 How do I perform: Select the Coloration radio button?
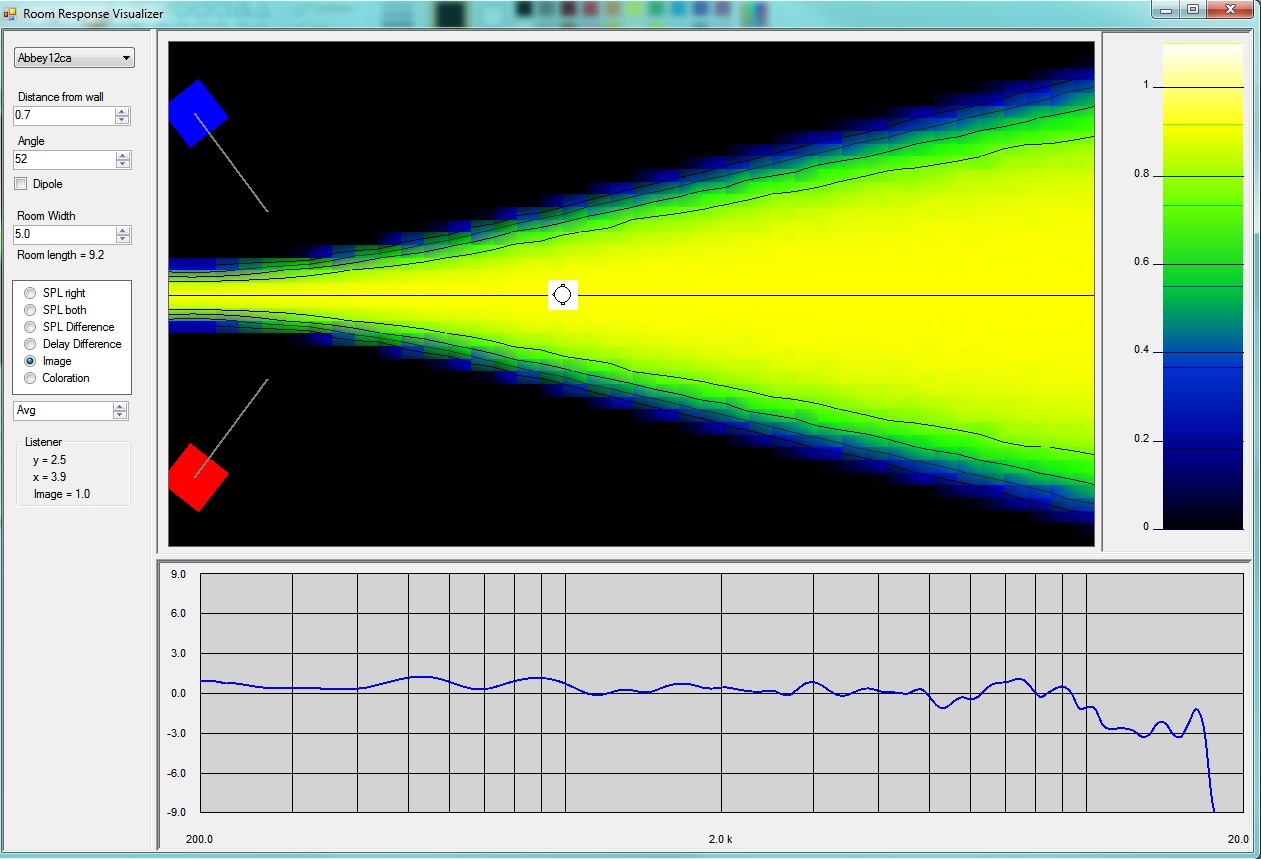pyautogui.click(x=30, y=378)
